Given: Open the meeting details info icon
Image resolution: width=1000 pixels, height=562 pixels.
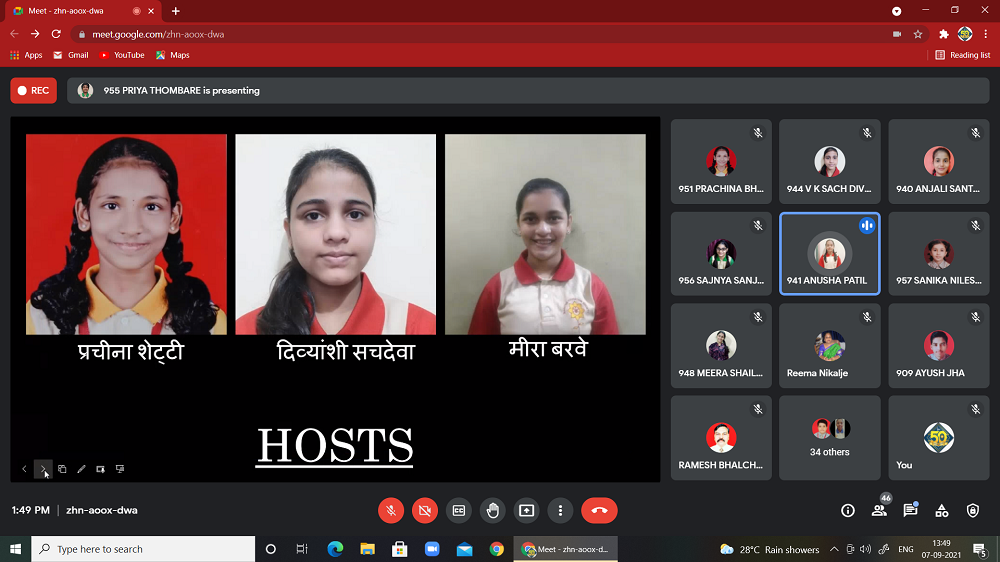Looking at the screenshot, I should tap(848, 510).
